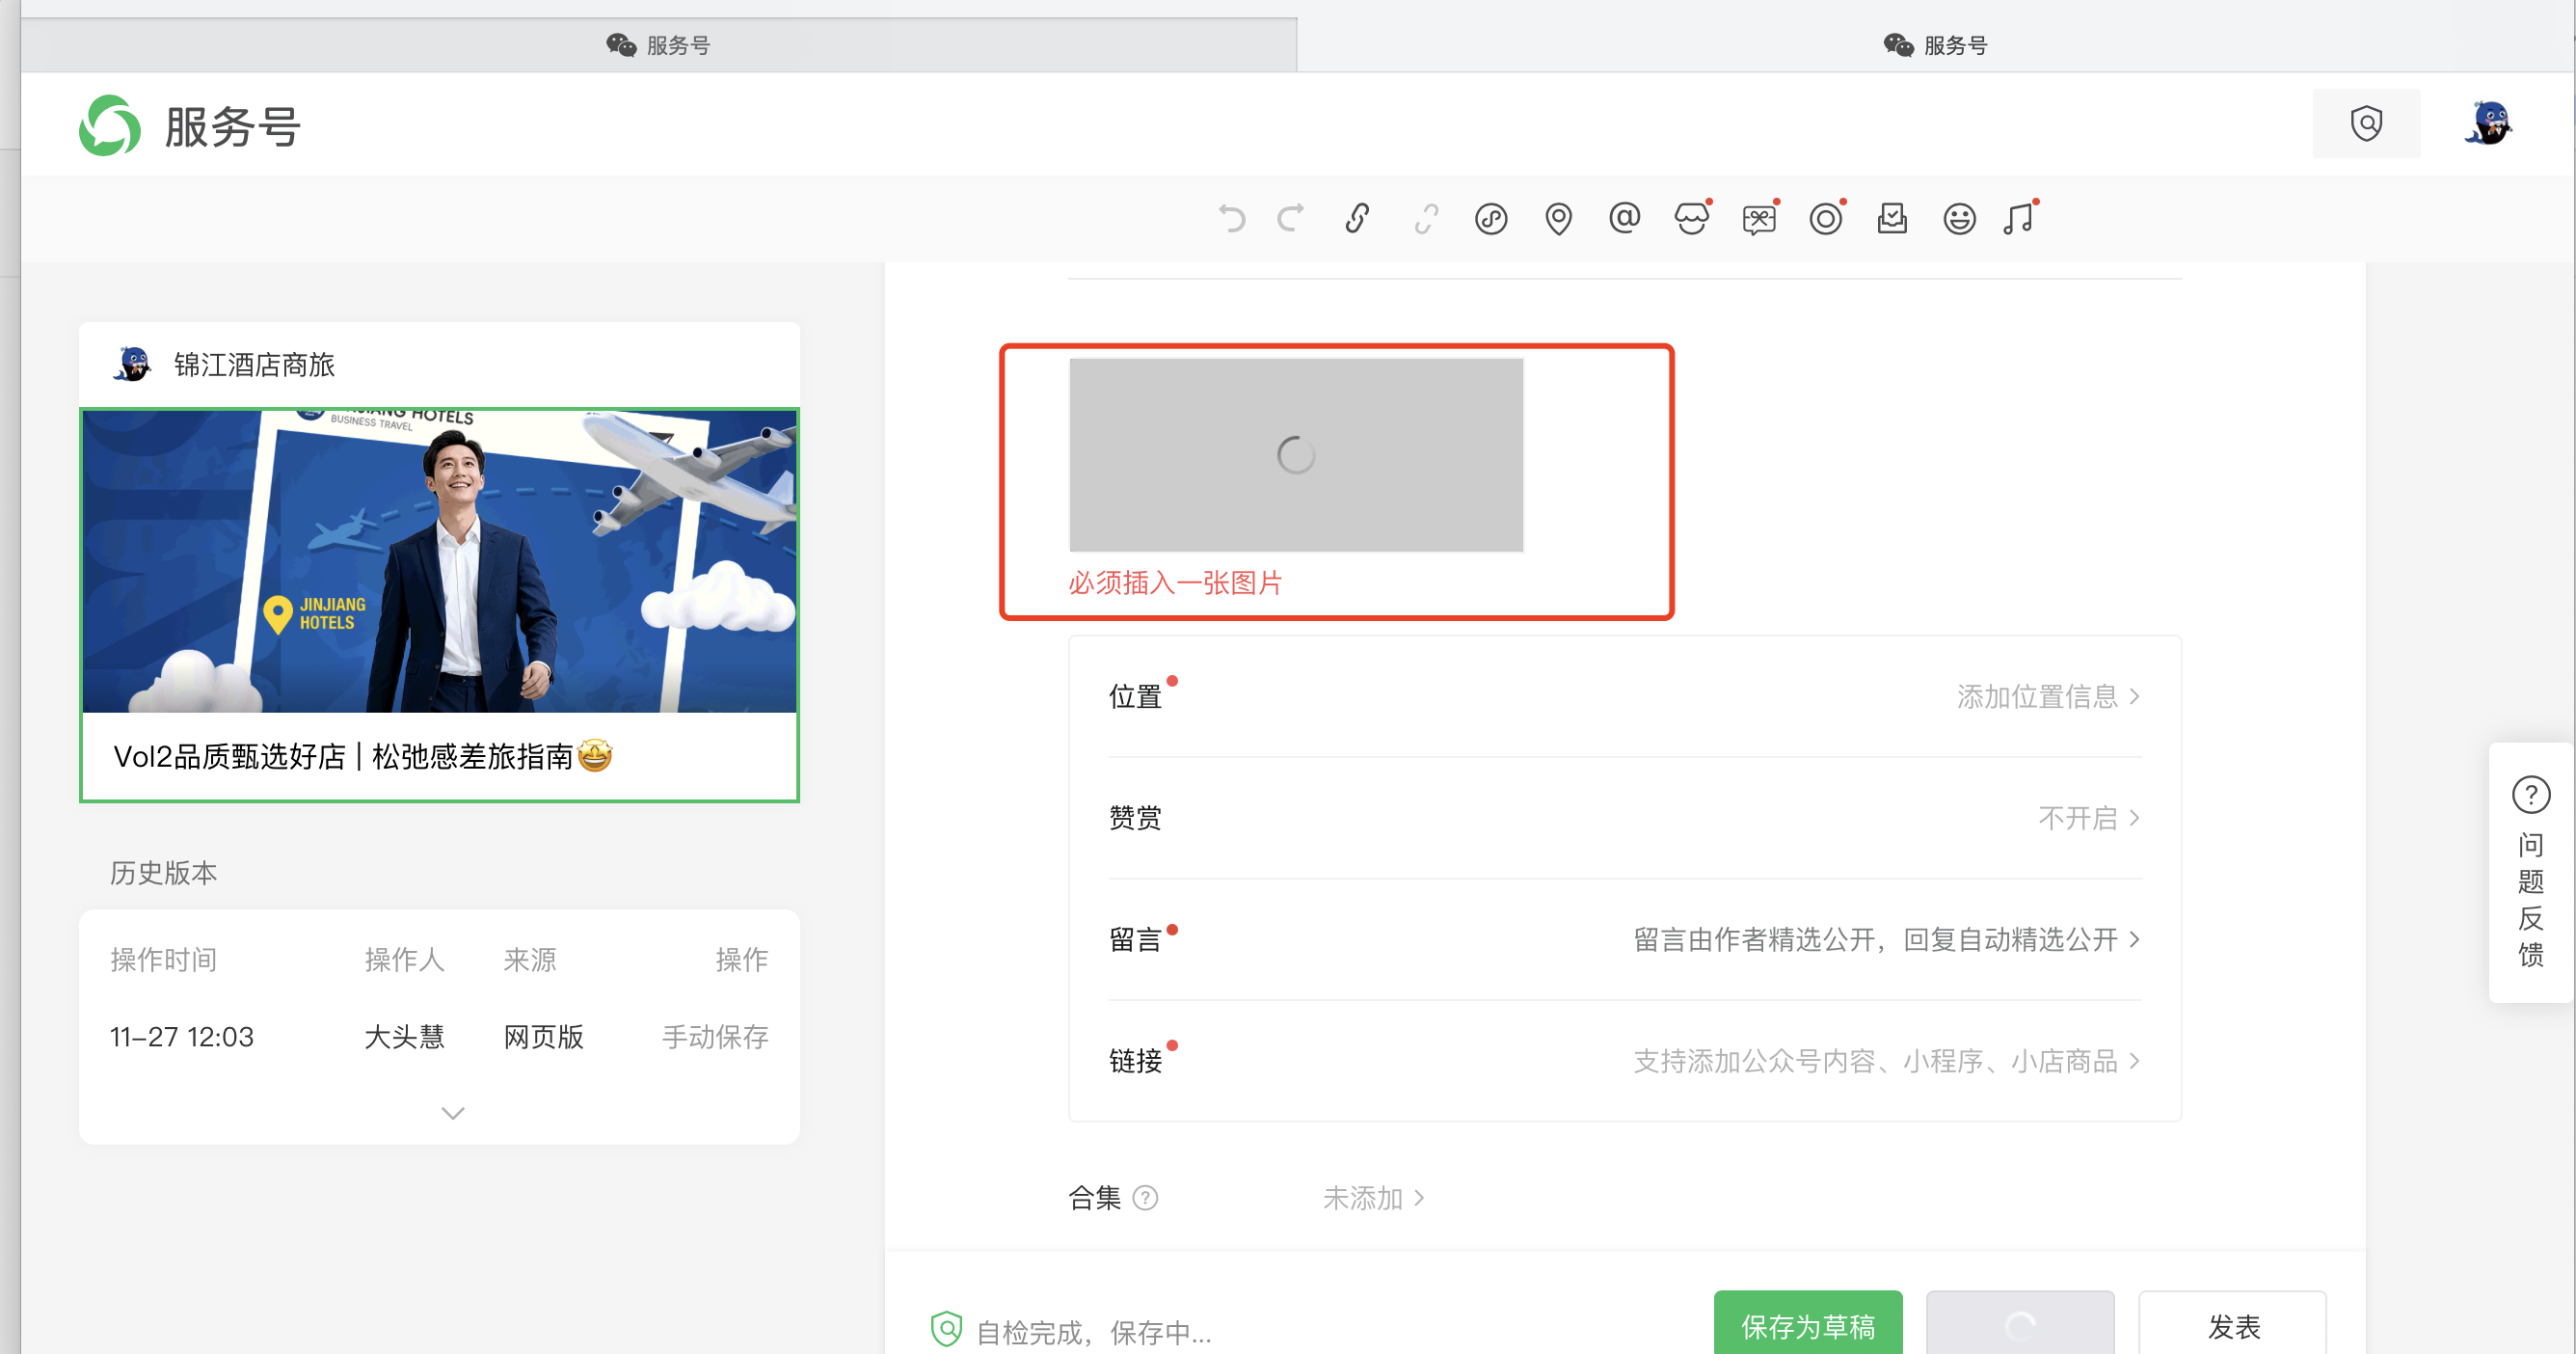Switch to the first 服务号 tab
Viewport: 2576px width, 1354px height.
pos(659,45)
